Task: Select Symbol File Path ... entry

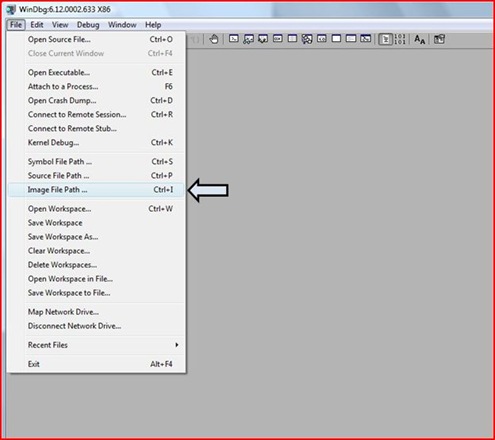Action: (96, 162)
